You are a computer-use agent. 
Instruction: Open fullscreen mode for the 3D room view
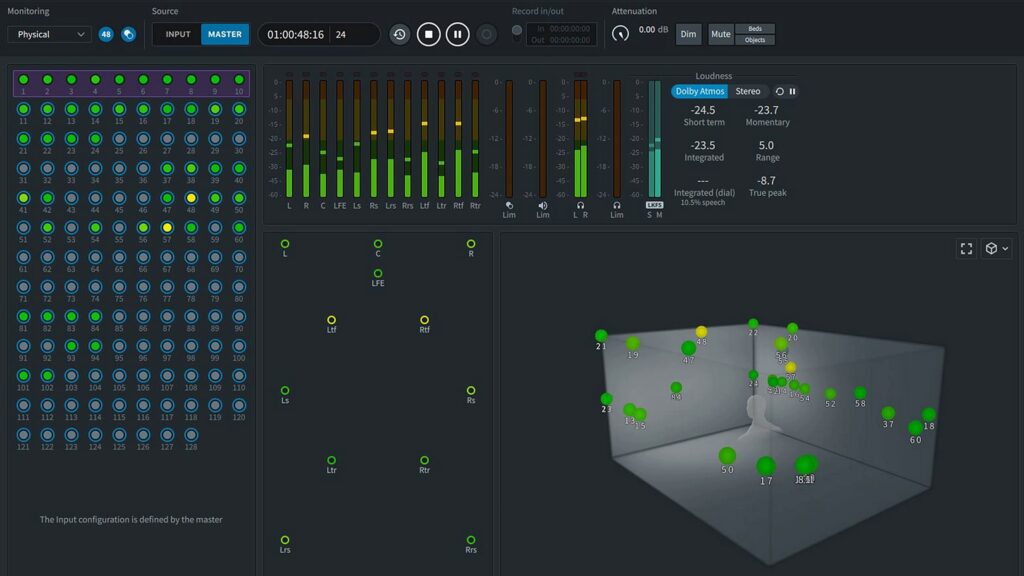point(966,248)
